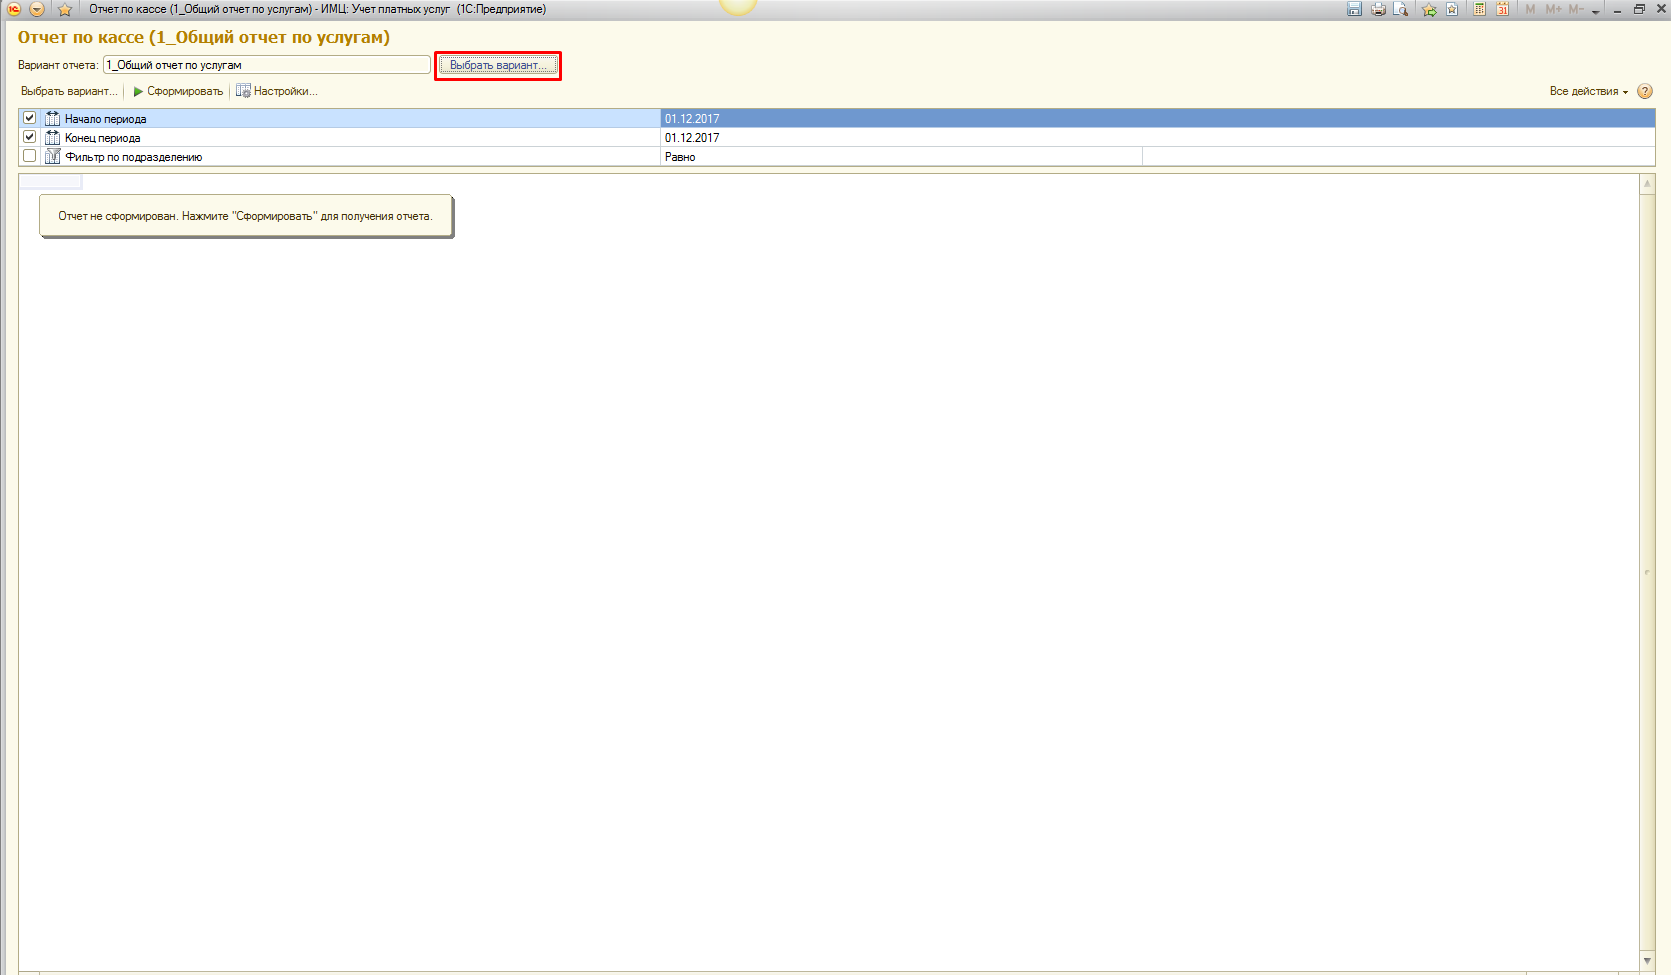Click Выбрать вариант... text in command bar
This screenshot has width=1671, height=975.
pyautogui.click(x=68, y=91)
